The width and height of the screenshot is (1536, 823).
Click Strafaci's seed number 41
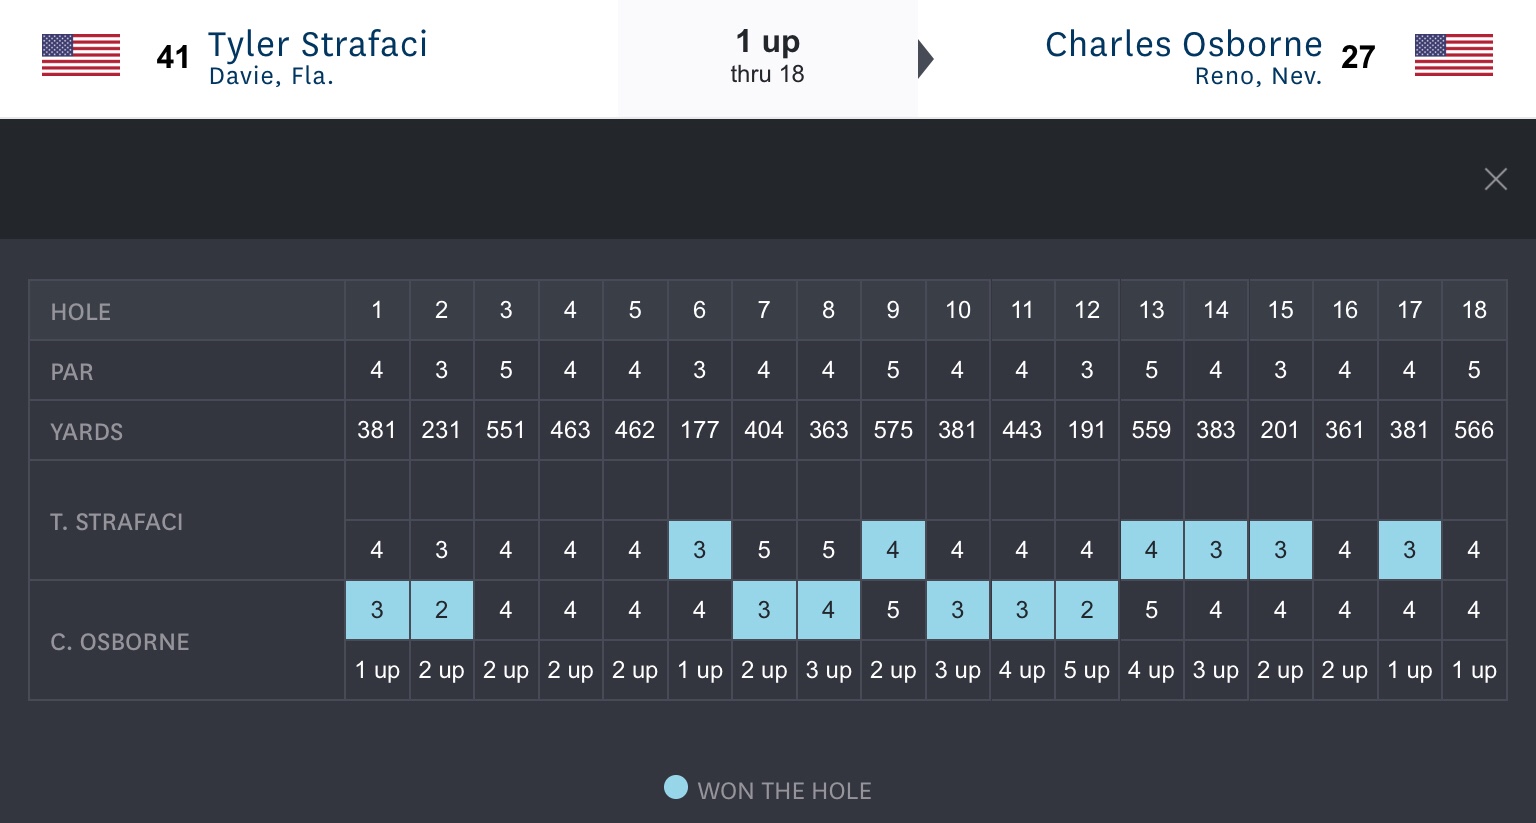click(x=173, y=58)
